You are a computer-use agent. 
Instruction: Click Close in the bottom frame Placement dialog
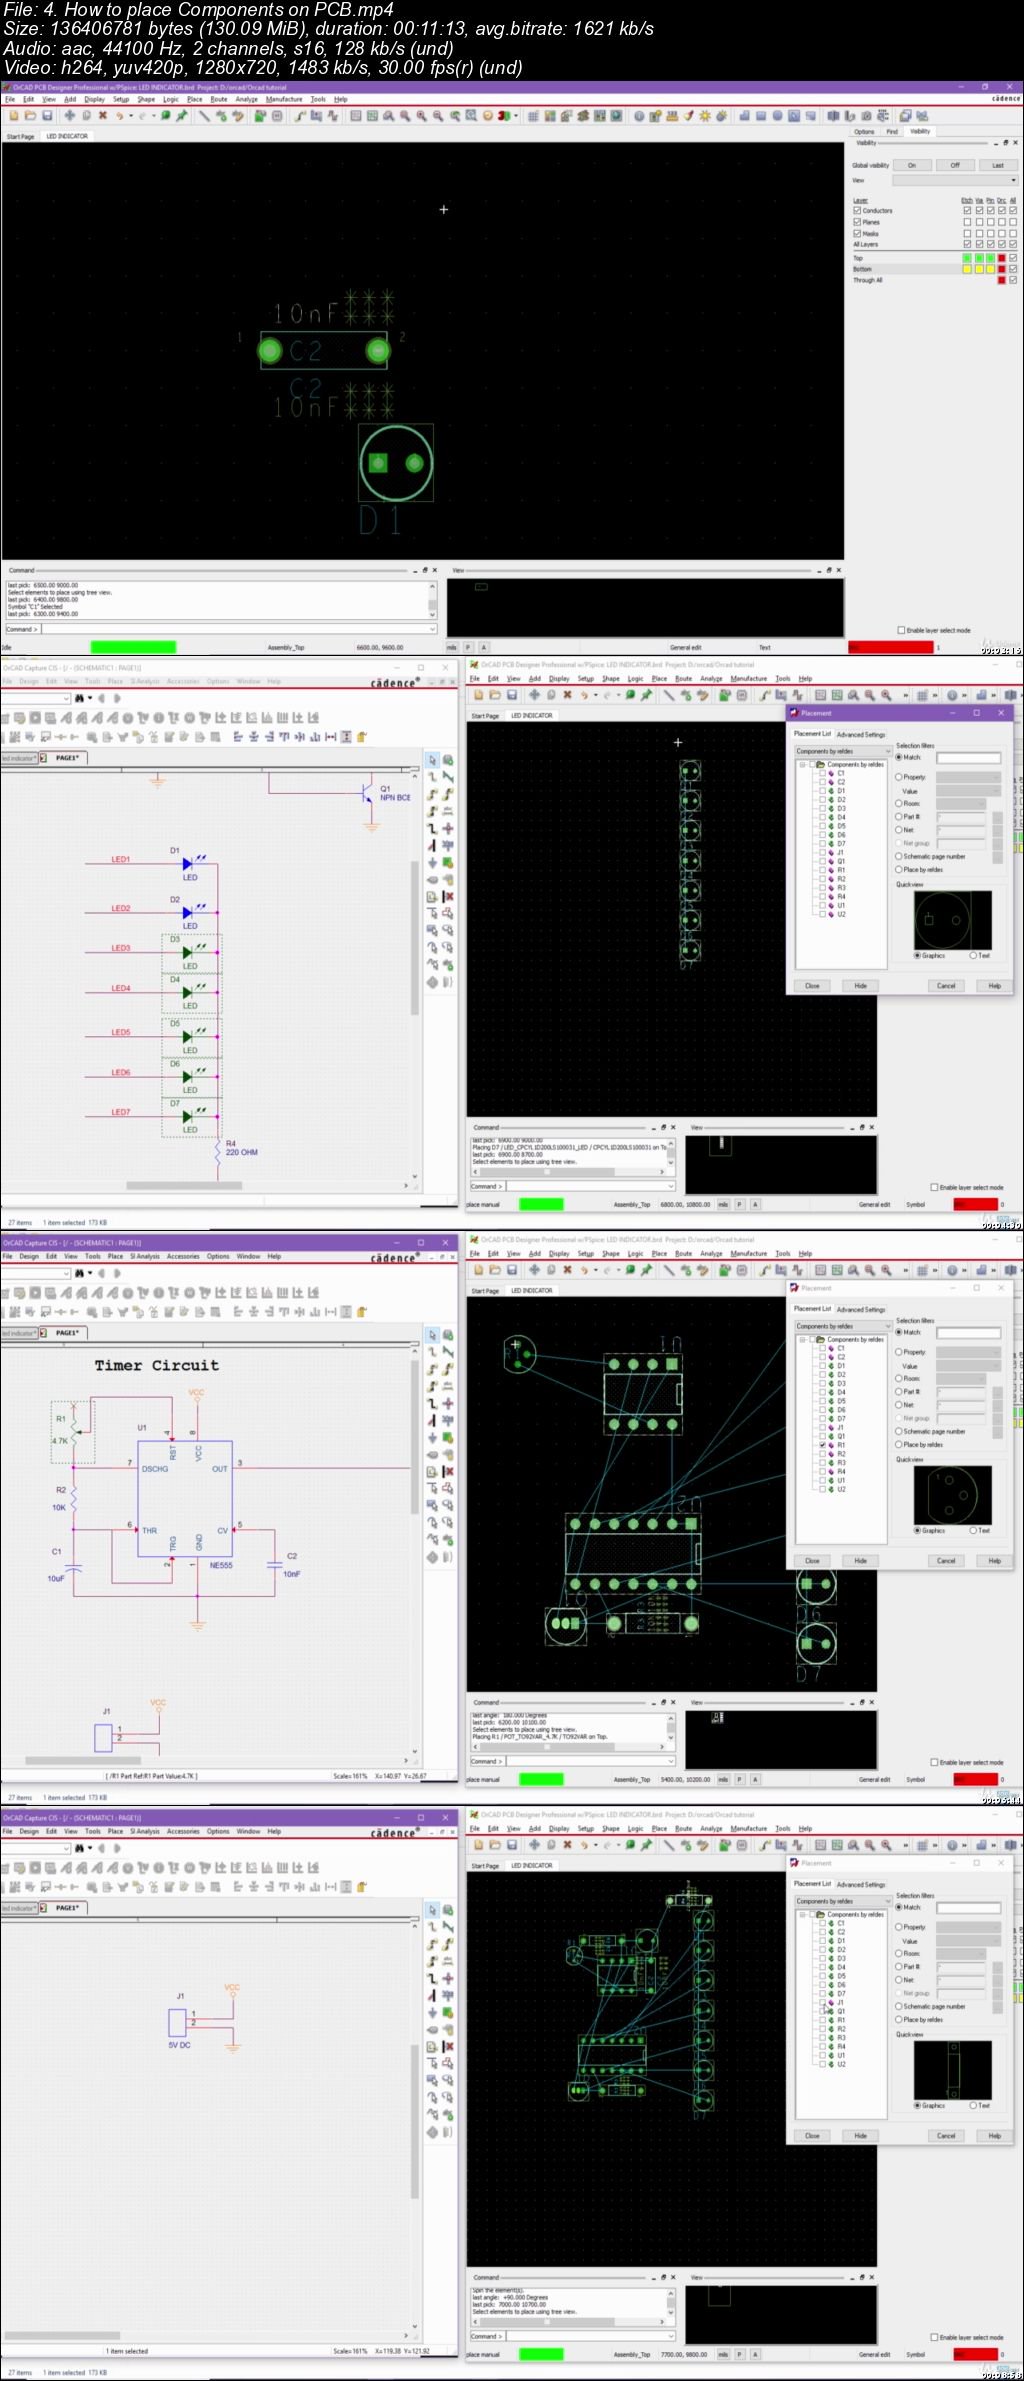coord(813,2136)
